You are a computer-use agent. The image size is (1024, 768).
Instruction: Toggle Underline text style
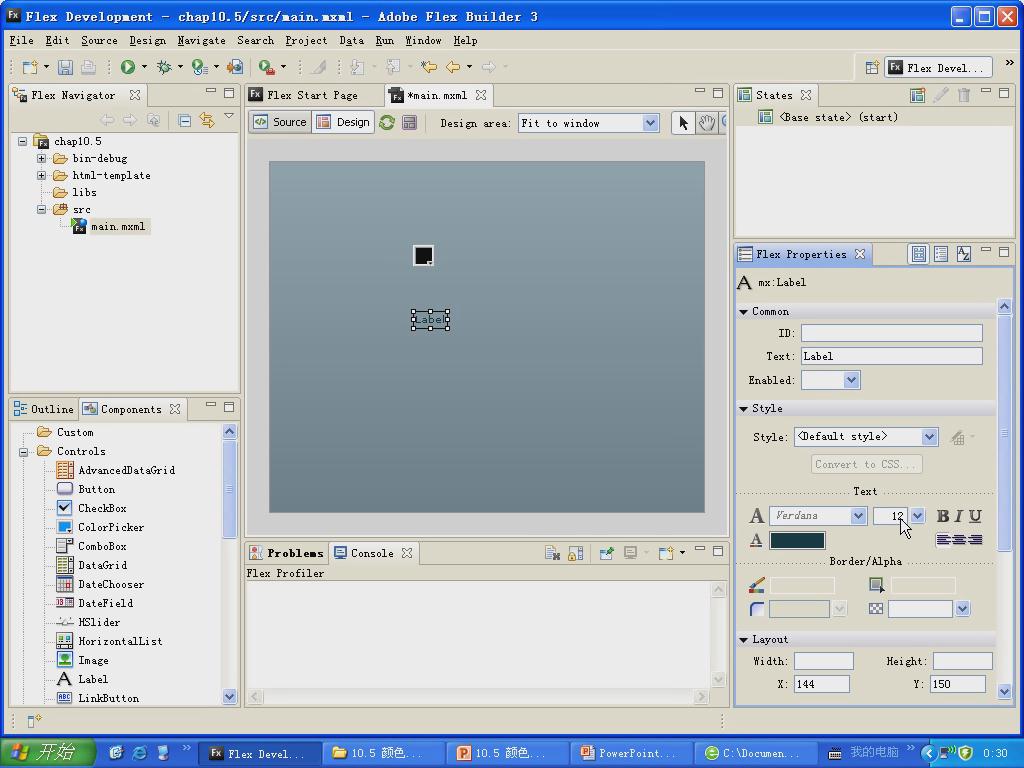click(x=975, y=516)
